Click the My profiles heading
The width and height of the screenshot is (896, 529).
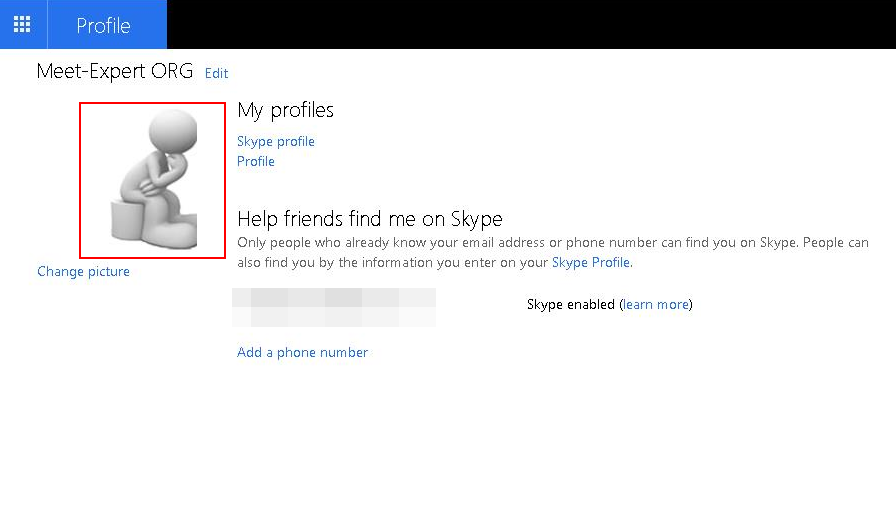click(285, 110)
